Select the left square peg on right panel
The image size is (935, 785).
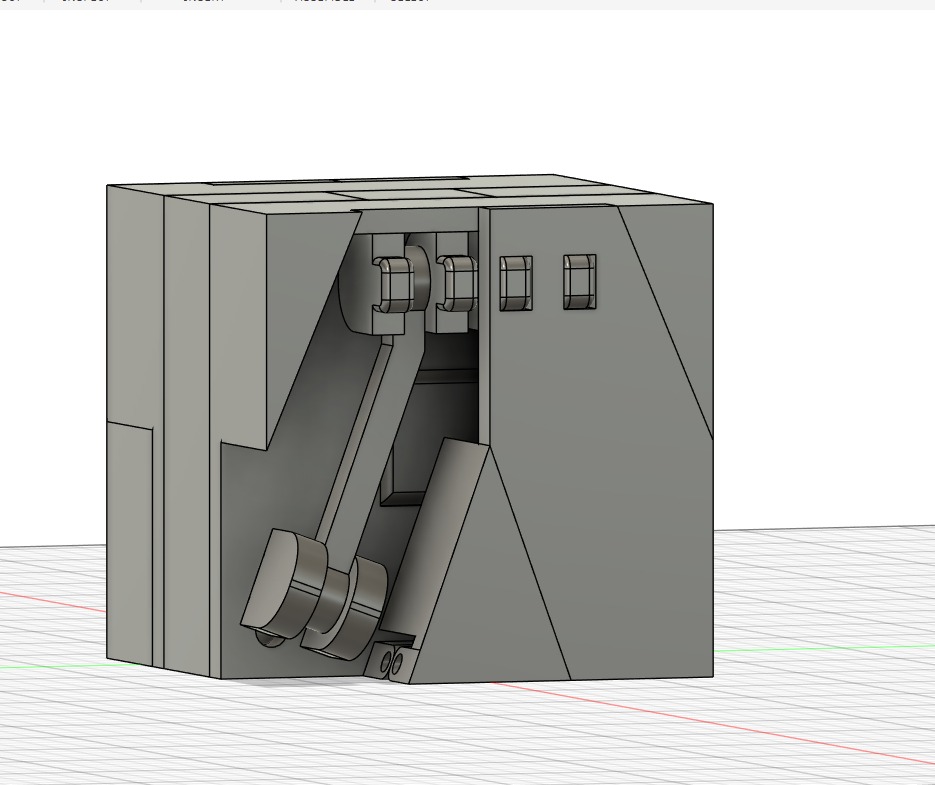[x=516, y=283]
